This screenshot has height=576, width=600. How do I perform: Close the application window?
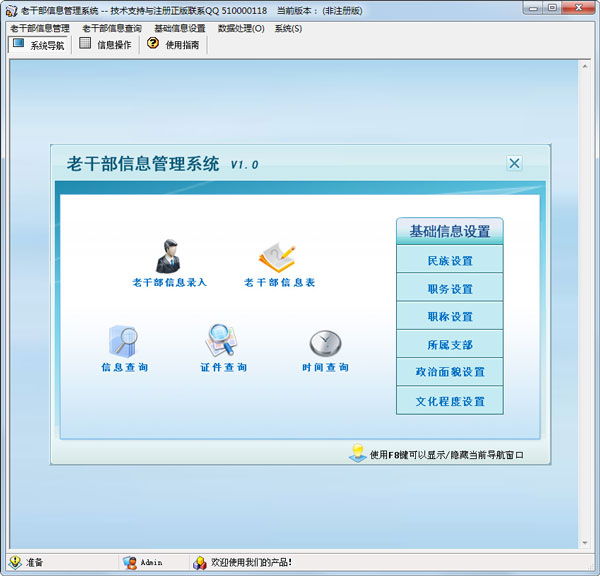point(579,8)
